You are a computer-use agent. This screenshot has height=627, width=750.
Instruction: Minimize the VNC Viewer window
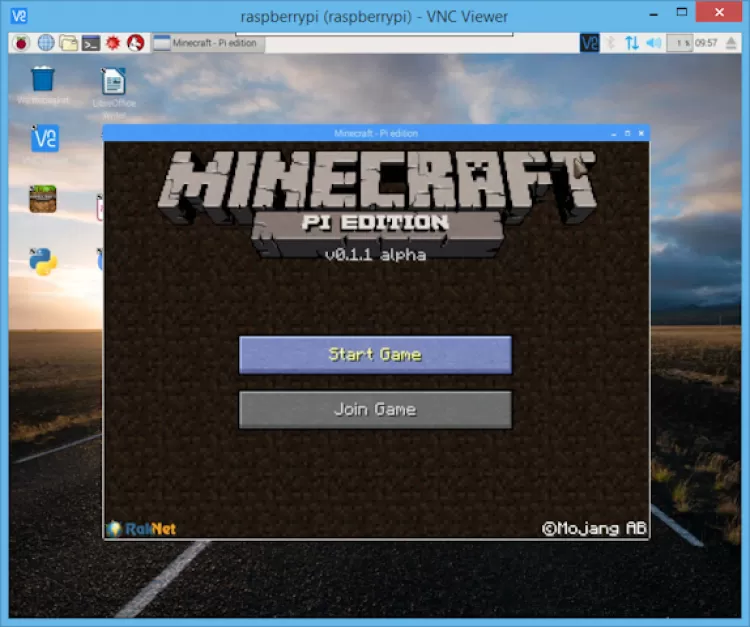coord(653,14)
